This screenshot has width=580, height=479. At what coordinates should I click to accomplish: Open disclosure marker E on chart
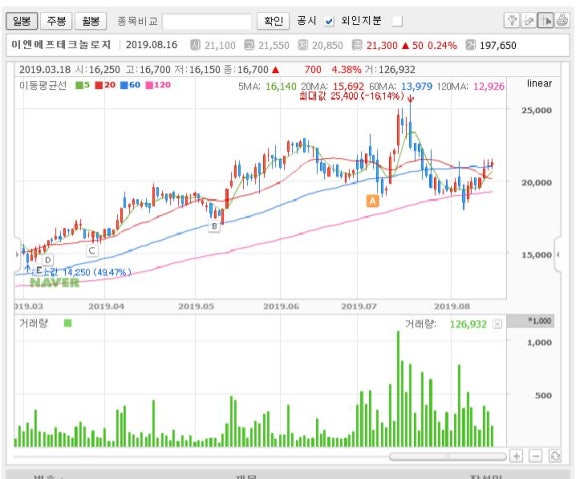(38, 270)
